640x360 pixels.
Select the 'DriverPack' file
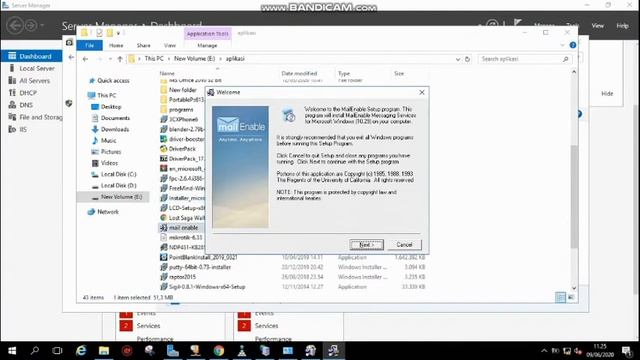tap(182, 149)
